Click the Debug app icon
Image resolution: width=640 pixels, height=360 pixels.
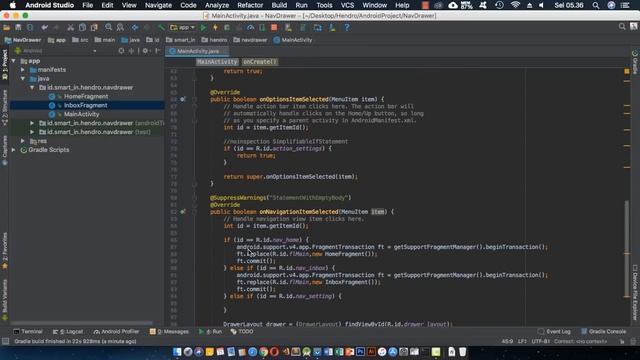click(x=227, y=27)
